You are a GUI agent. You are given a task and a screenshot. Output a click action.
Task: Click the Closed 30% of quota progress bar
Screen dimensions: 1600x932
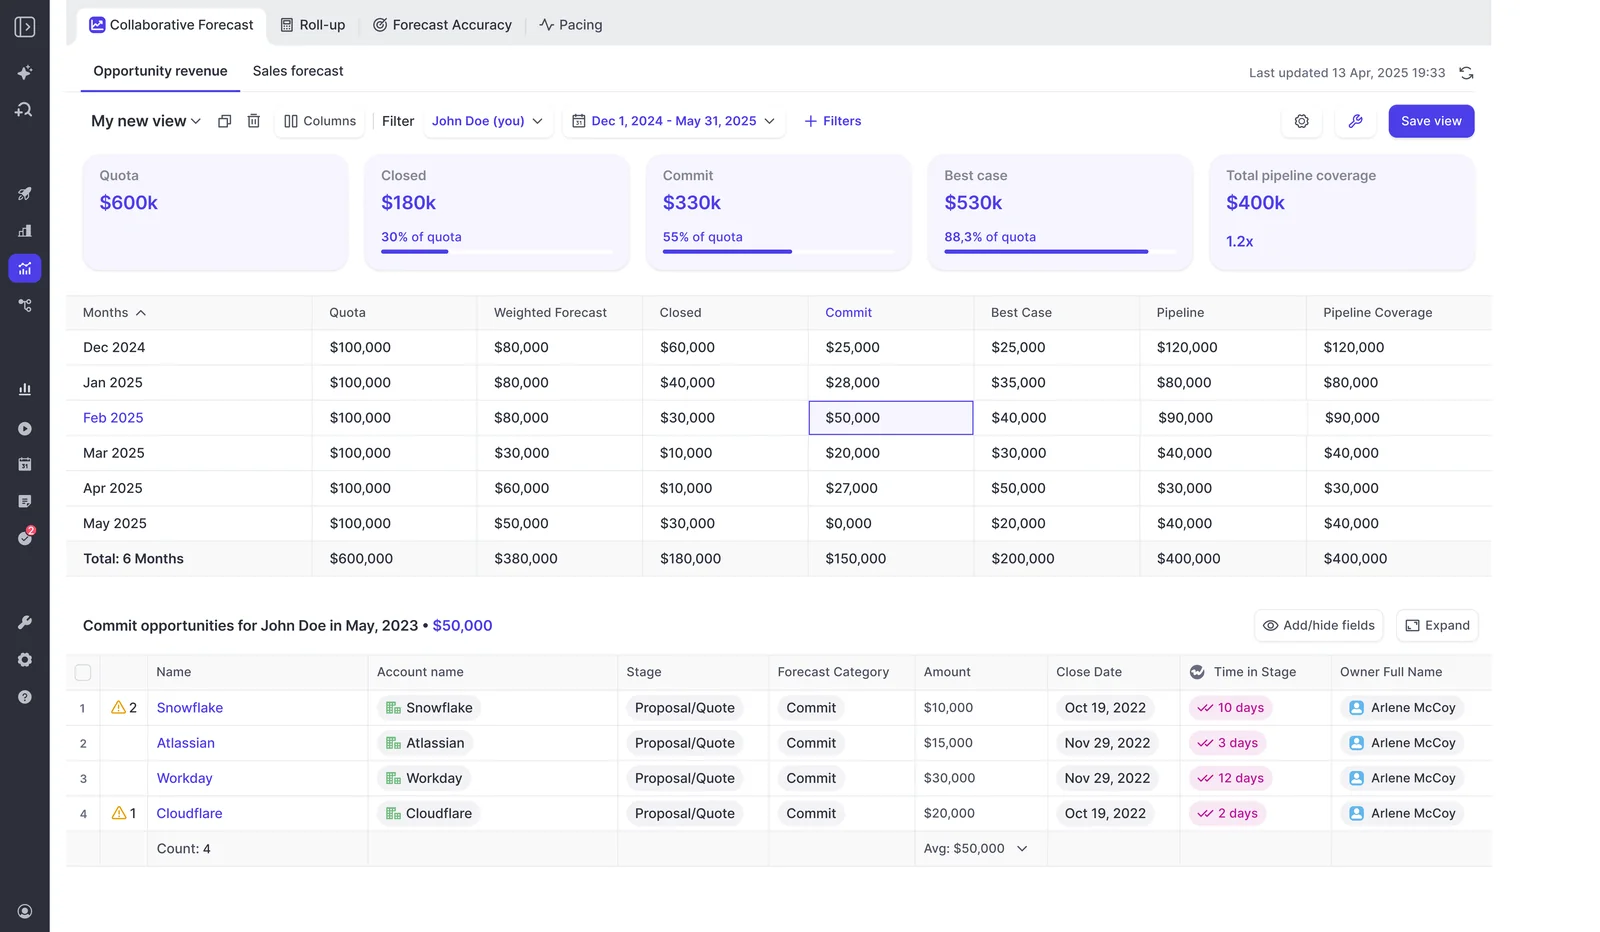[497, 252]
